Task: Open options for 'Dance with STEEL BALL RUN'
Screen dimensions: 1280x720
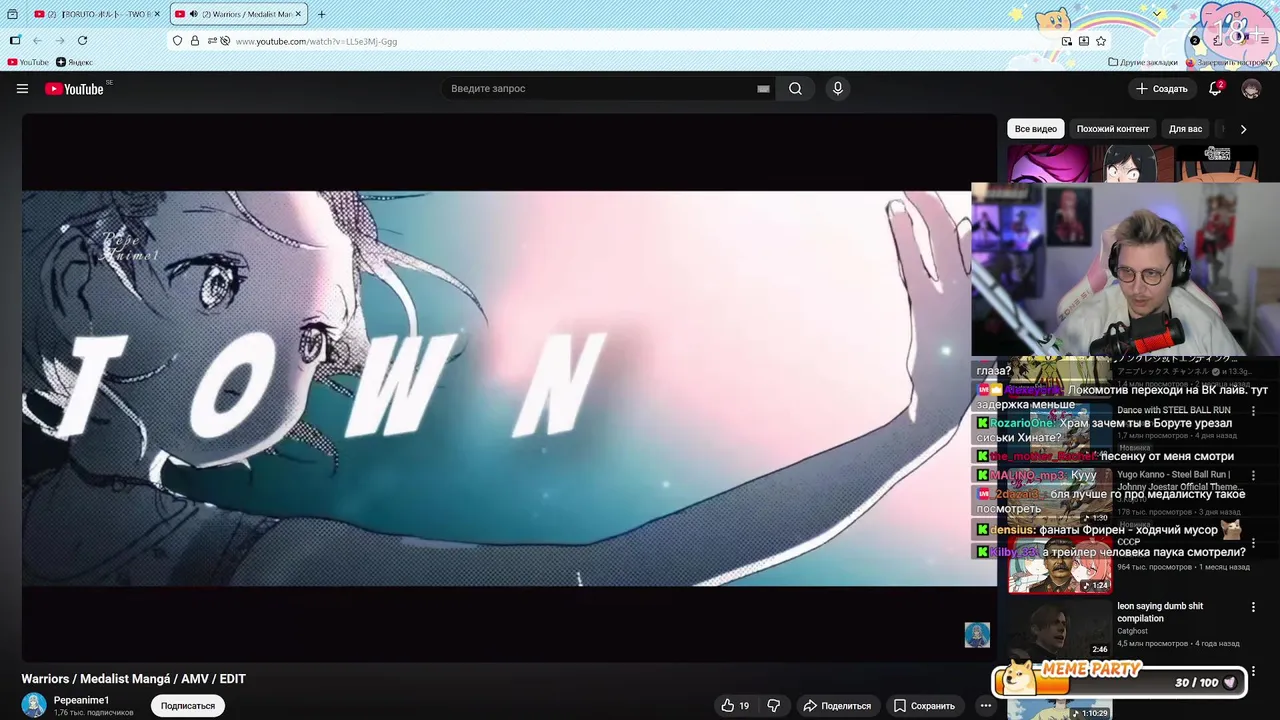Action: click(1253, 411)
